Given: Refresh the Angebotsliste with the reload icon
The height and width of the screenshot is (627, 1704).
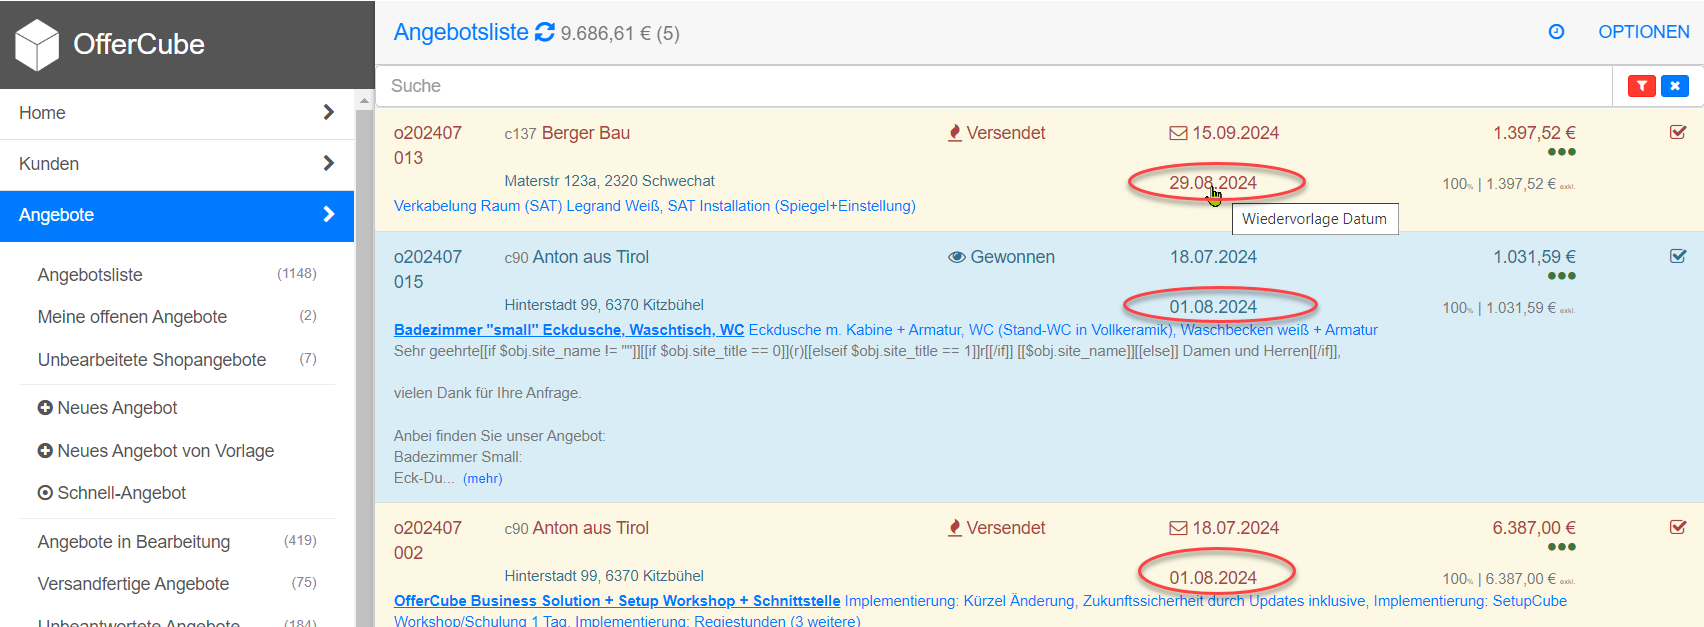Looking at the screenshot, I should click(x=545, y=32).
